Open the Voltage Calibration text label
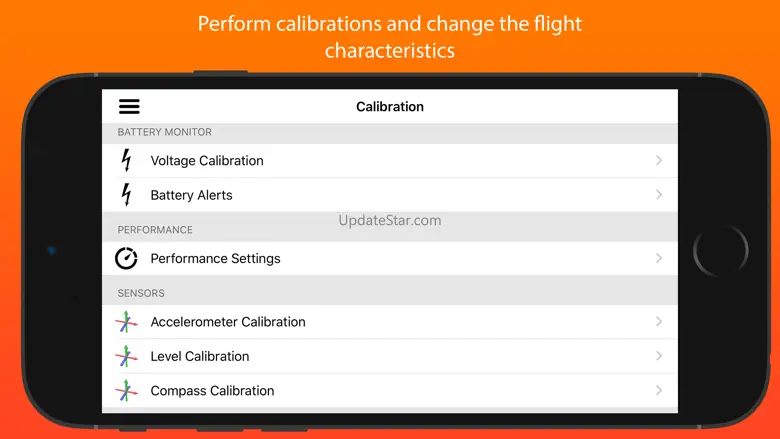Screen dimensions: 780x439 pyautogui.click(x=207, y=161)
